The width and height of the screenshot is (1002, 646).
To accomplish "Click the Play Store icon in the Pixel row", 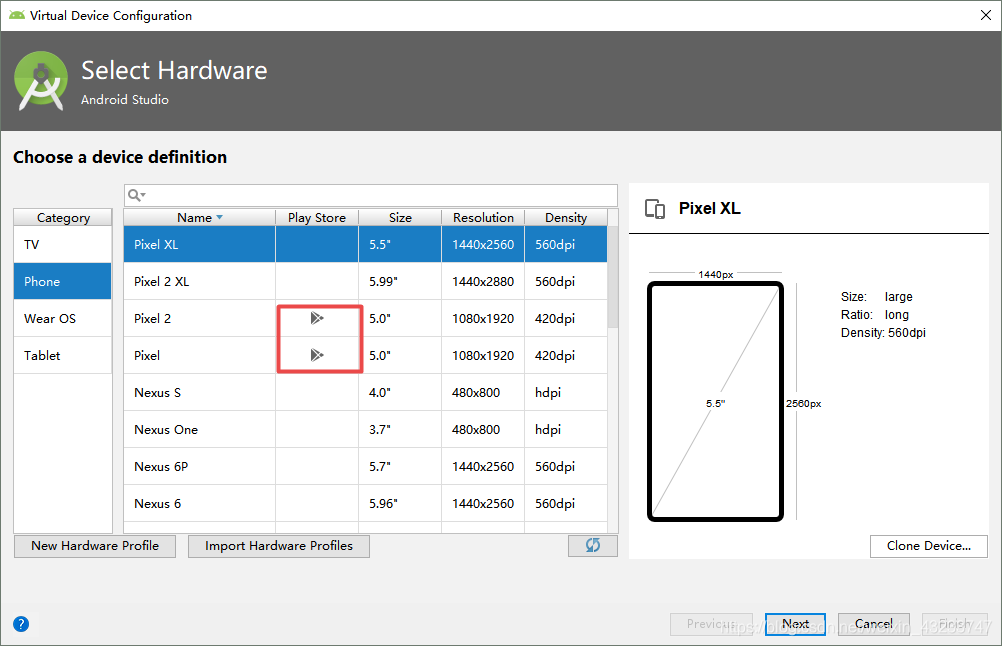I will 317,355.
